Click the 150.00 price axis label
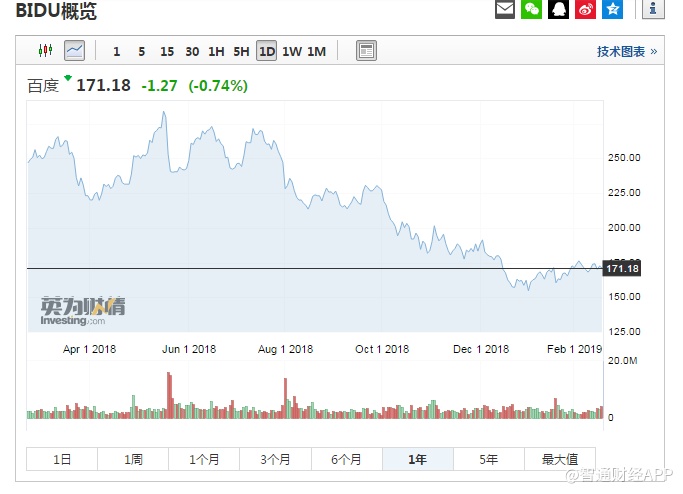Screen dimensions: 683x494 click(x=624, y=297)
